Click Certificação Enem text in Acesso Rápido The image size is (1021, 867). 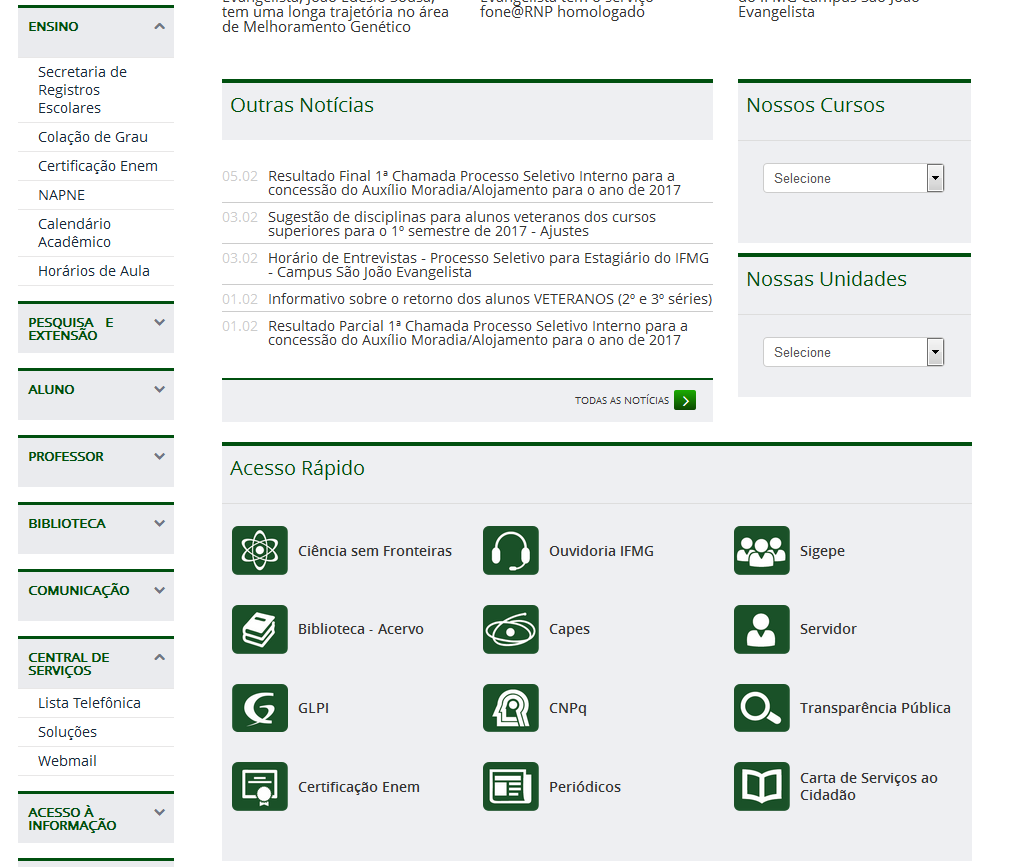pos(359,787)
